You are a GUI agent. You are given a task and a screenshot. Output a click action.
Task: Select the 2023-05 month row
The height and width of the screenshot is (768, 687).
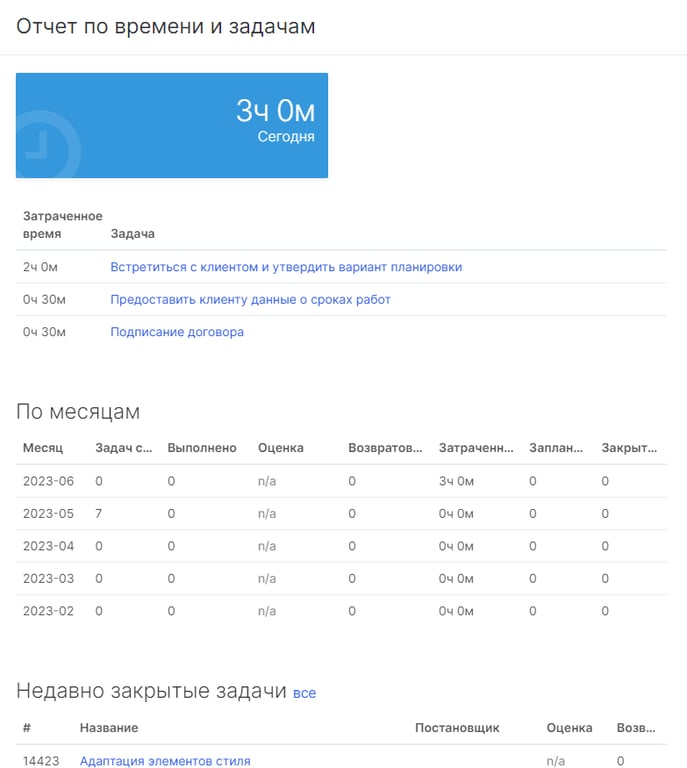tap(341, 513)
